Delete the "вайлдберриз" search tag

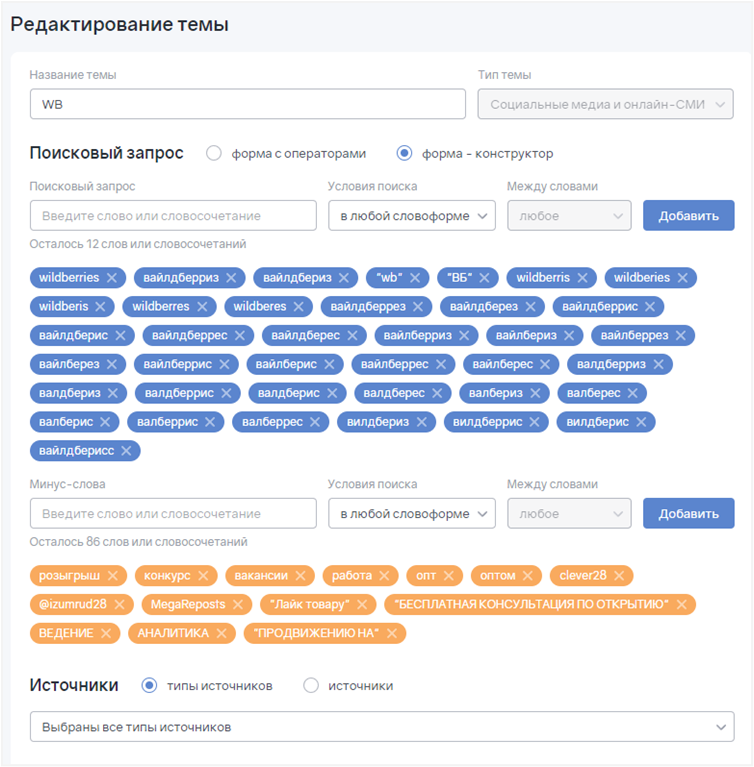tap(231, 278)
